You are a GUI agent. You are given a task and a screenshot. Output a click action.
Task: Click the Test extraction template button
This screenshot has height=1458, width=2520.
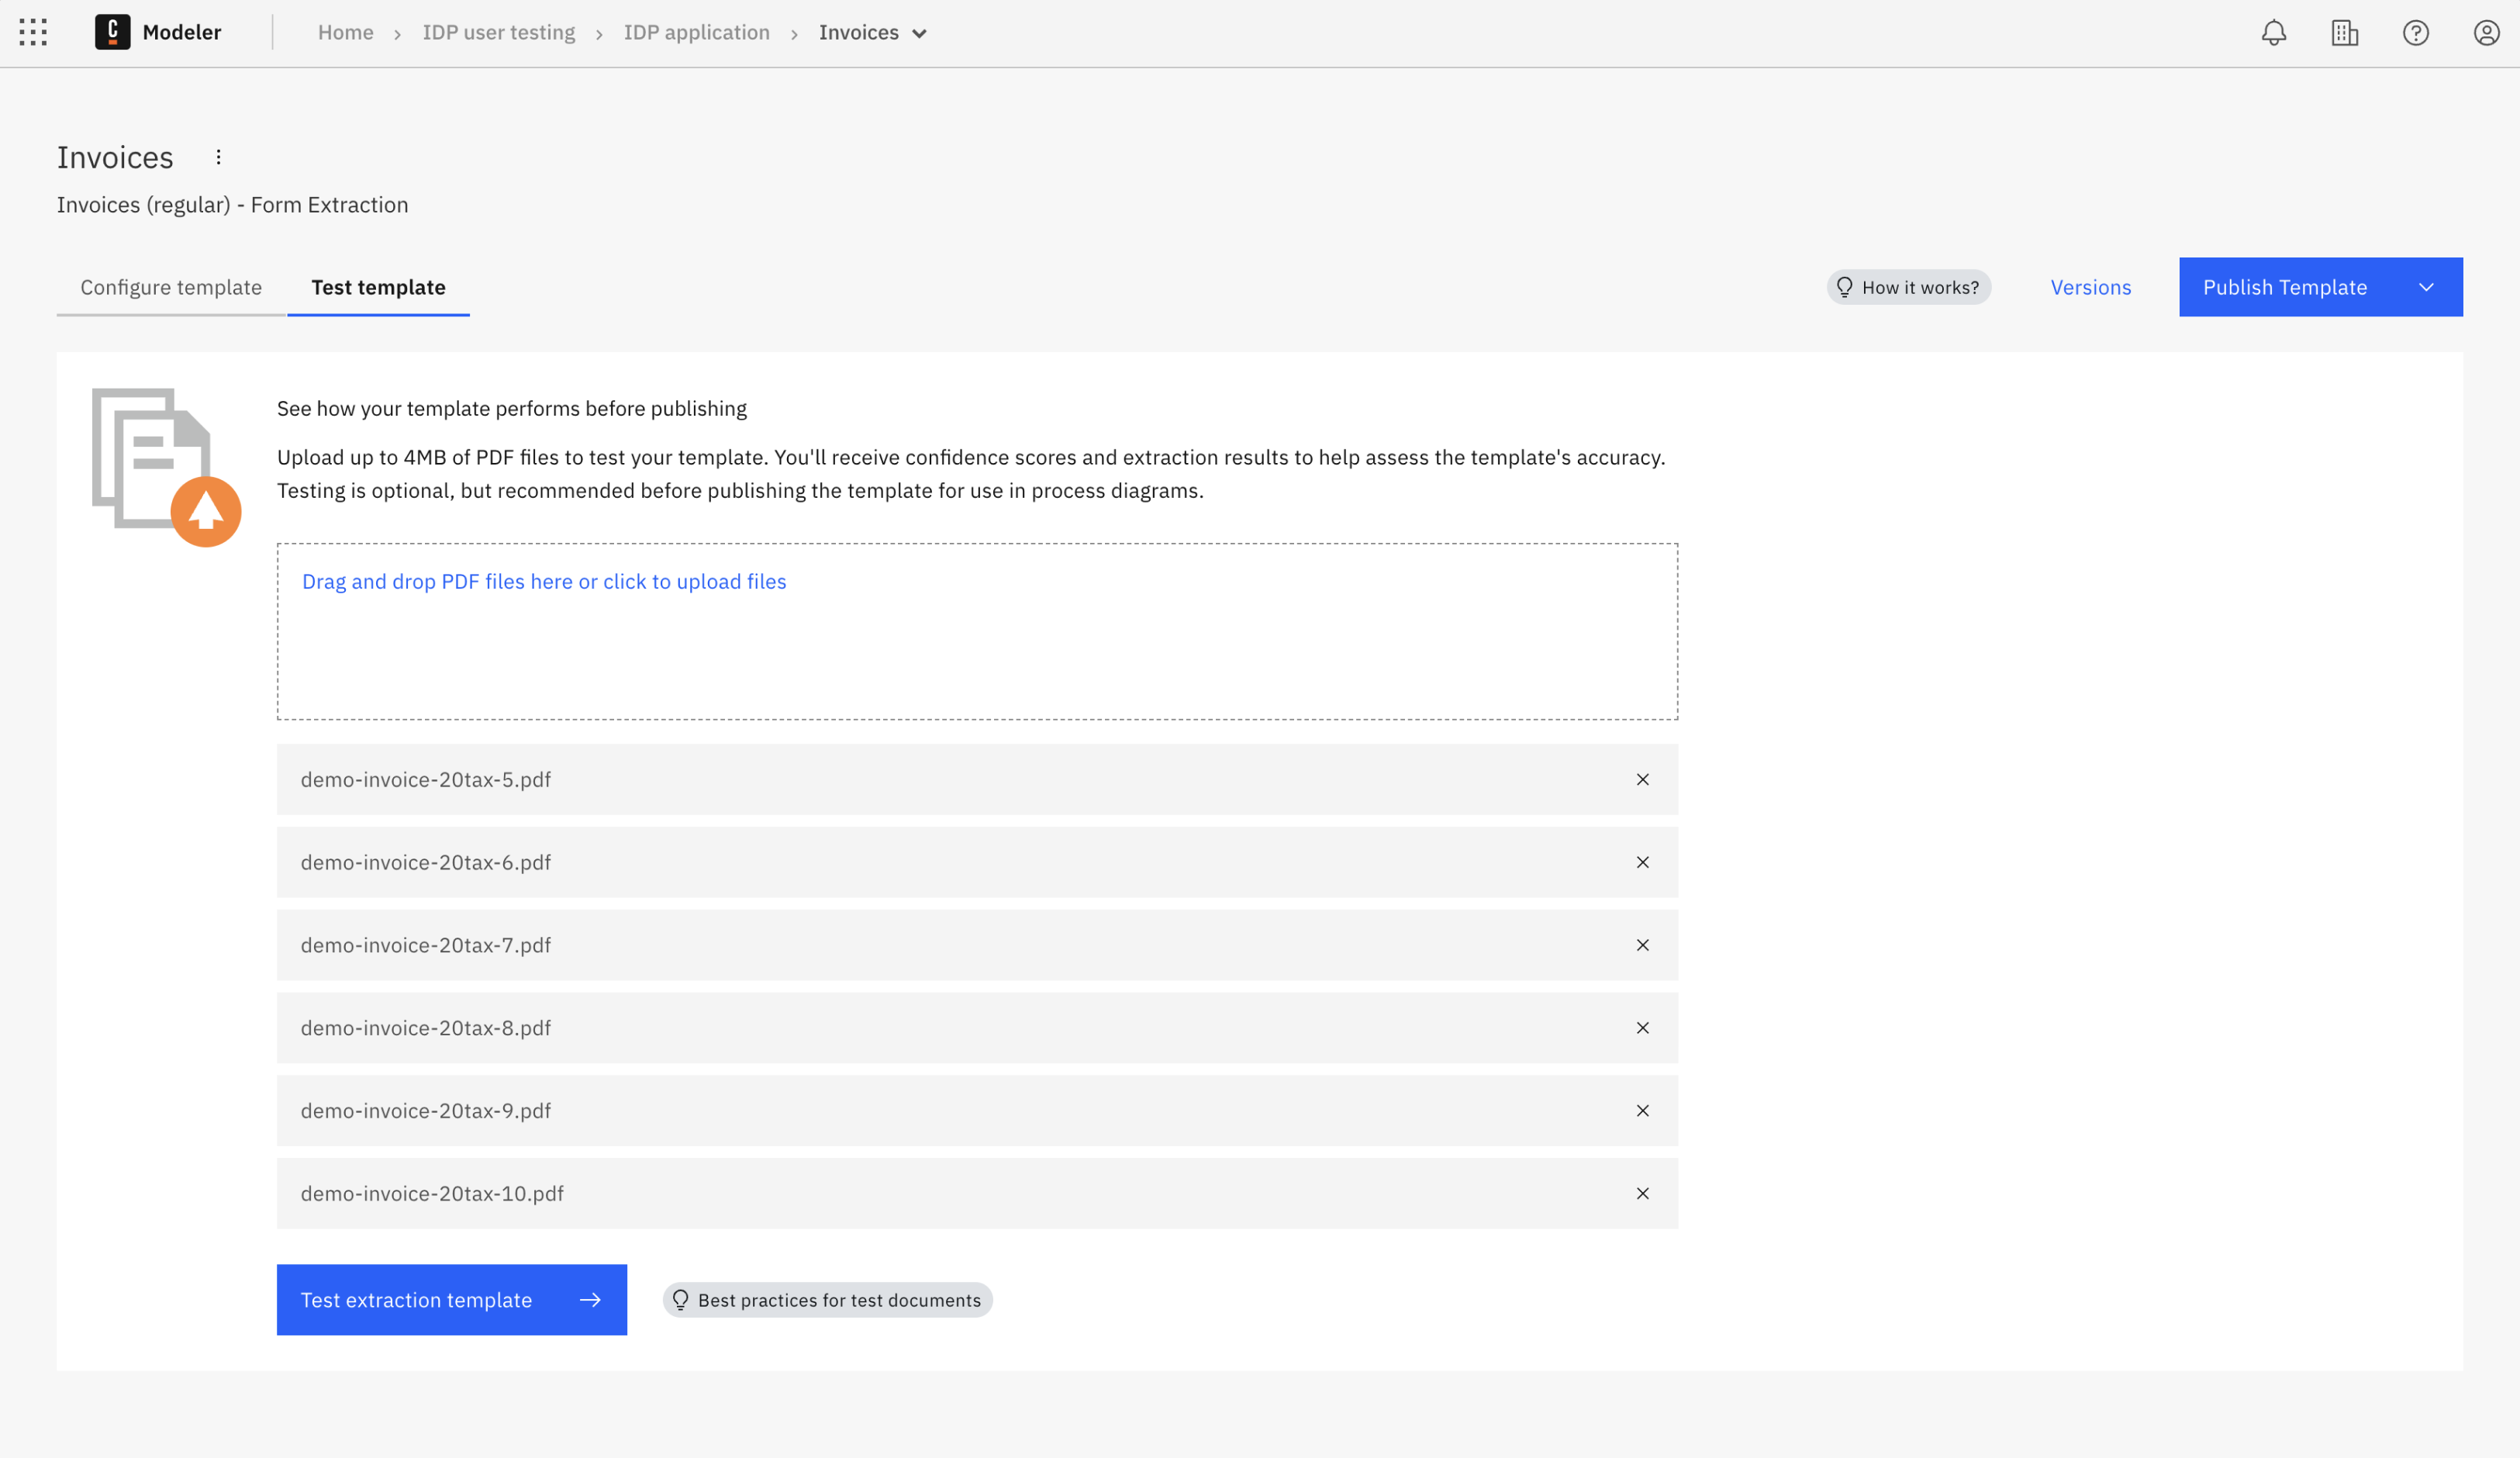pyautogui.click(x=451, y=1299)
